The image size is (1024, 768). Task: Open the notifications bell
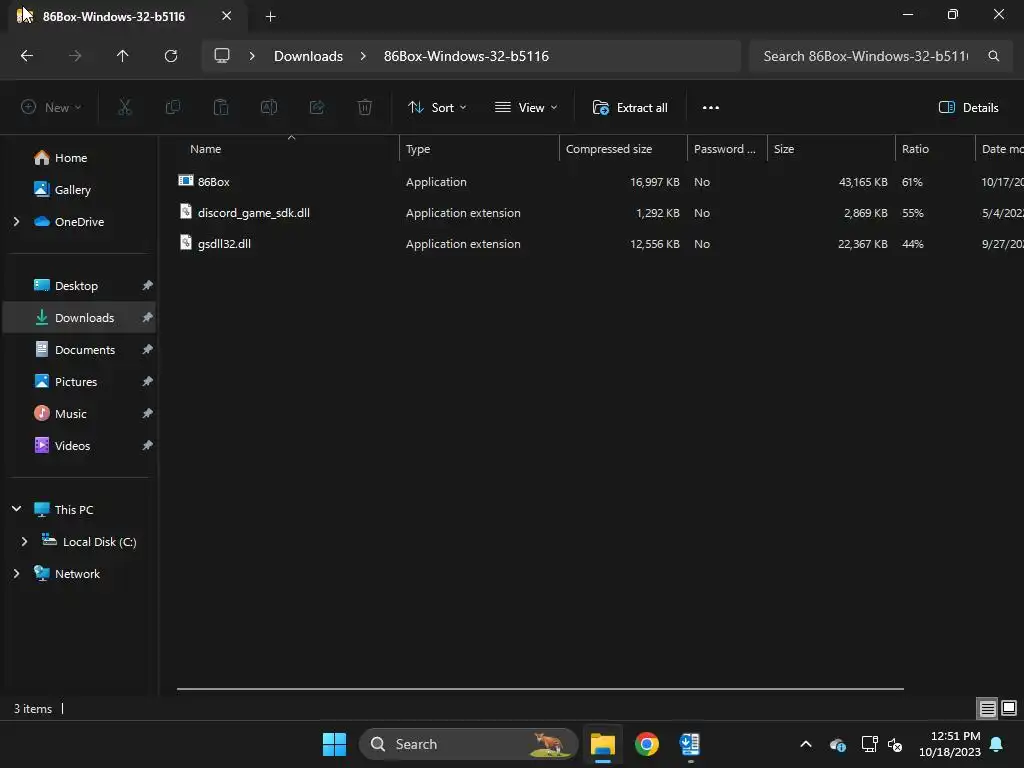point(997,744)
